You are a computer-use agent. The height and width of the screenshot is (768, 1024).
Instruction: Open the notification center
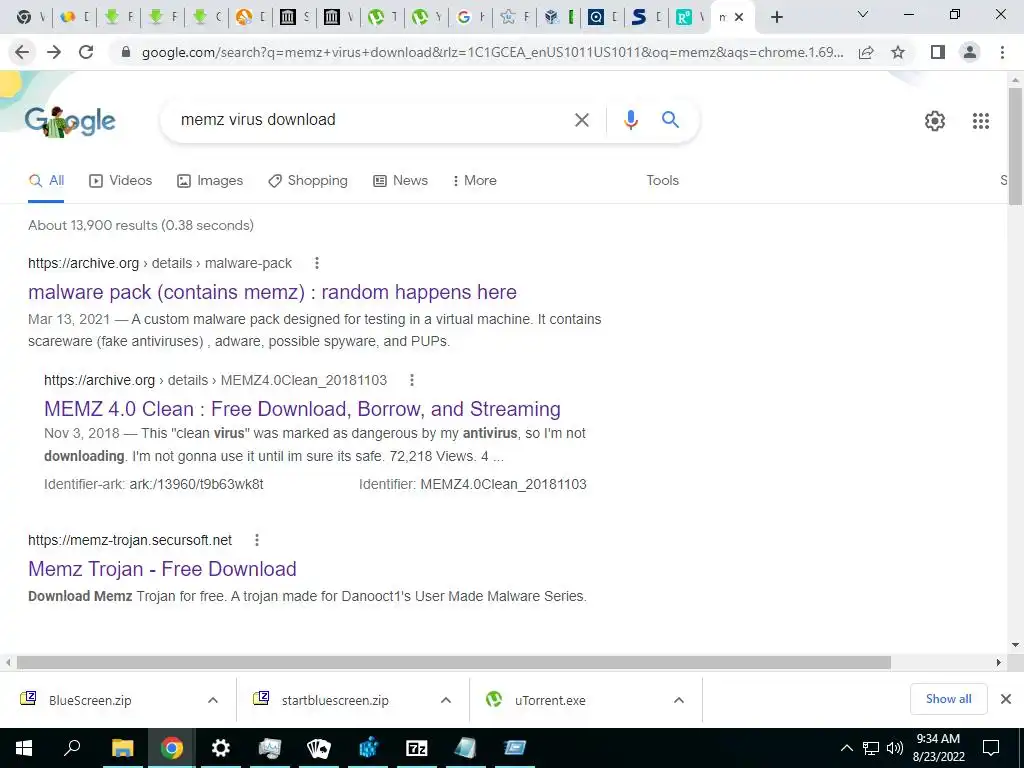[x=991, y=748]
